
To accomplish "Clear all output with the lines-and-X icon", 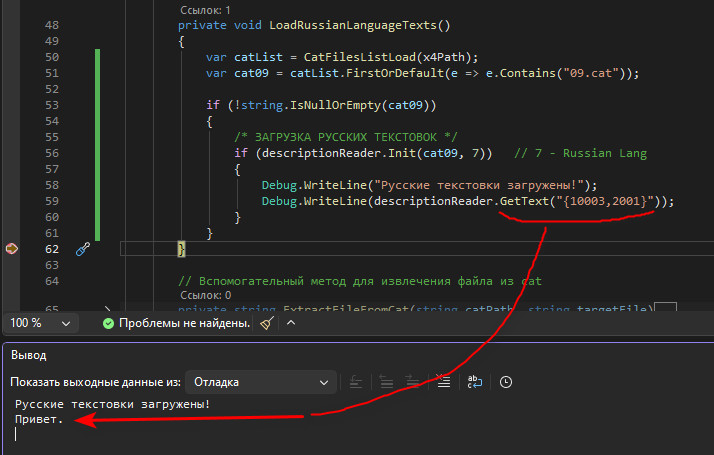I will (x=443, y=382).
